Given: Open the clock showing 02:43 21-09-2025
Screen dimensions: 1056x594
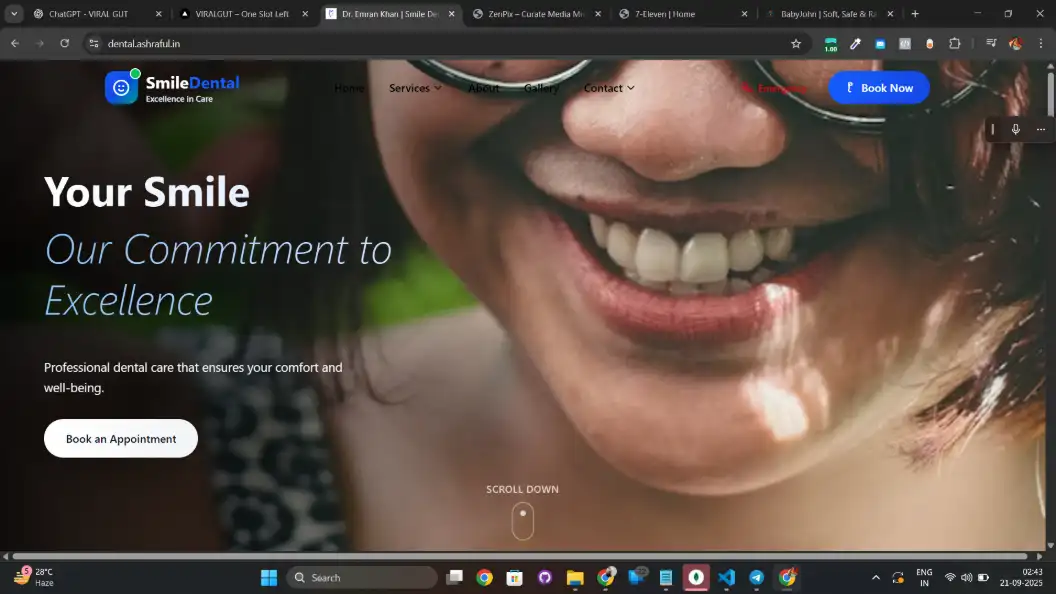Looking at the screenshot, I should pyautogui.click(x=1021, y=577).
